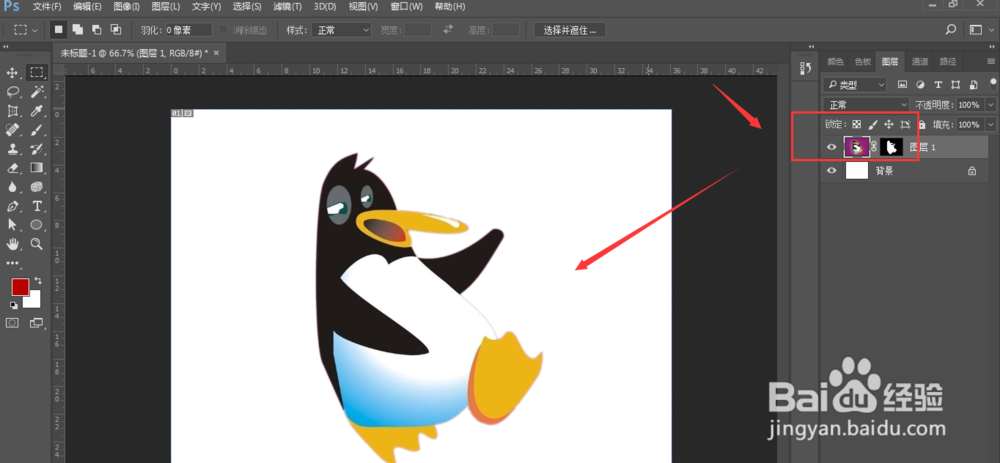The height and width of the screenshot is (463, 1000).
Task: Change the screen mode
Action: click(37, 323)
